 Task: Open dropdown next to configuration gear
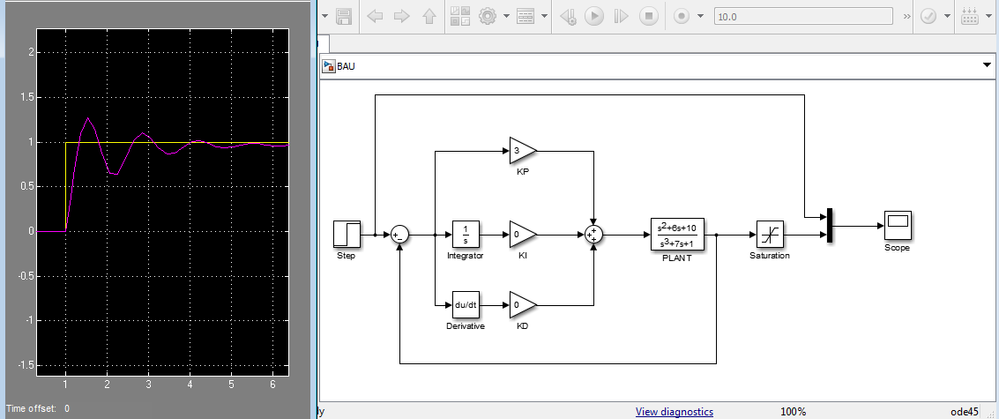(x=506, y=16)
